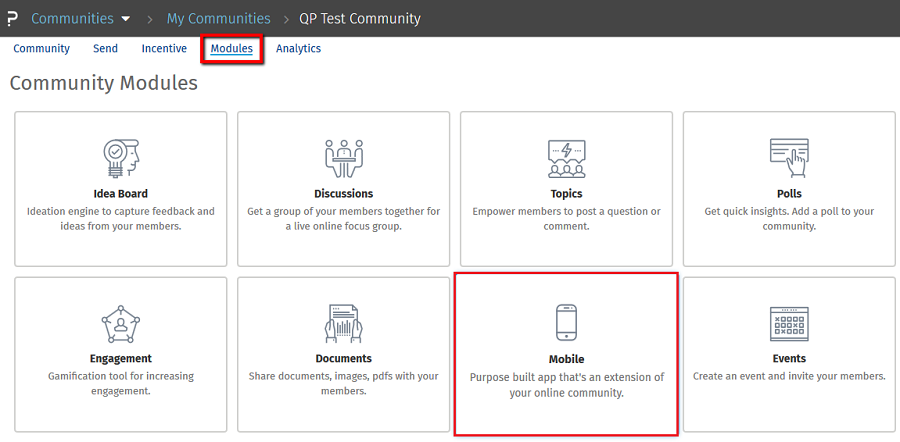Click the Topics chat bubble icon
Image resolution: width=900 pixels, height=442 pixels.
566,158
